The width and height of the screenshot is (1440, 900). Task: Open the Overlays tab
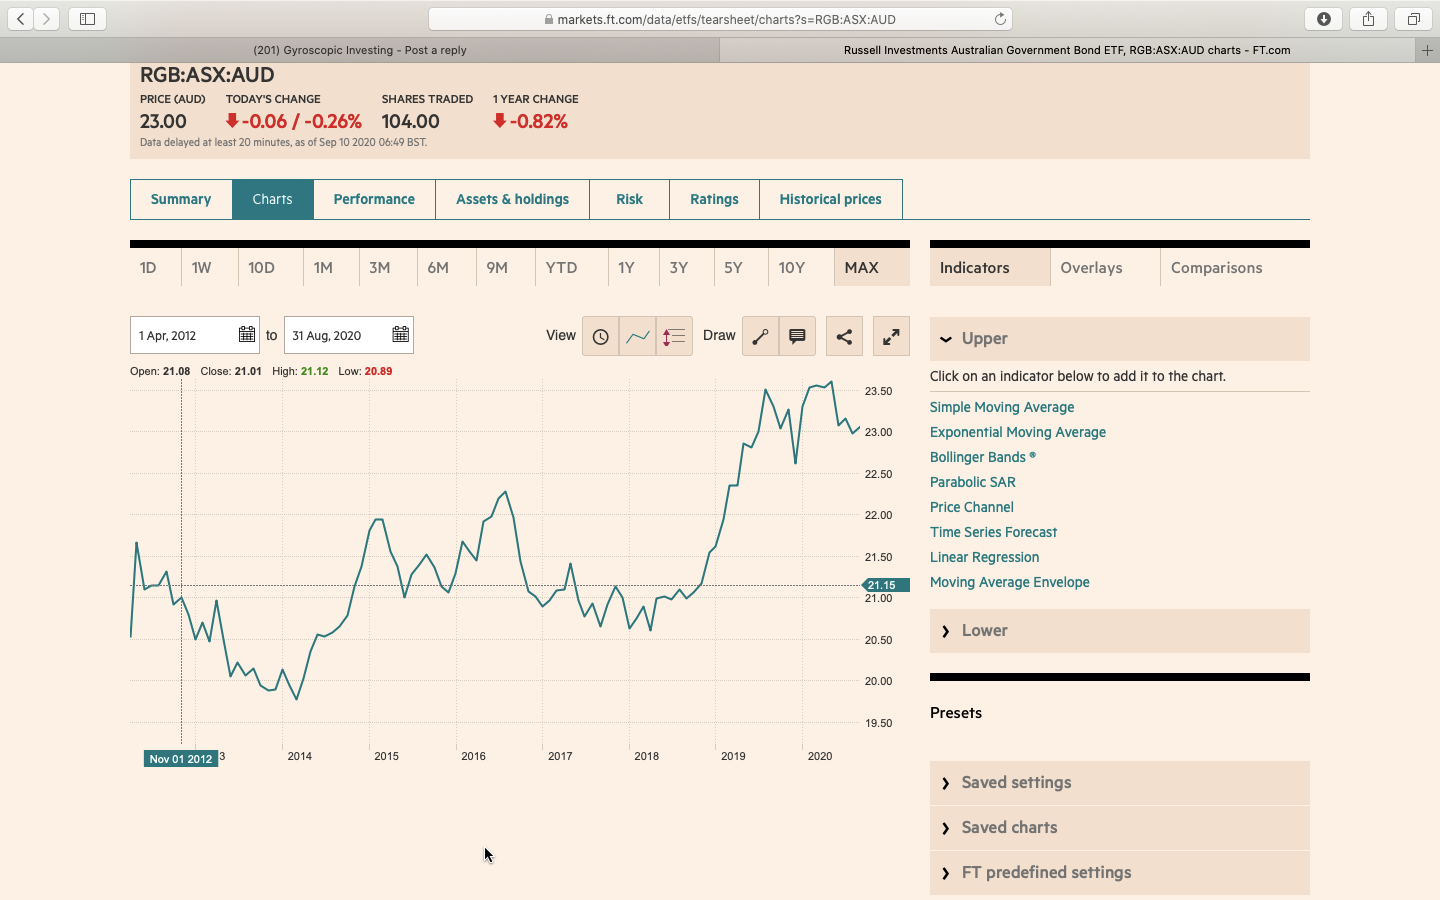1091,268
